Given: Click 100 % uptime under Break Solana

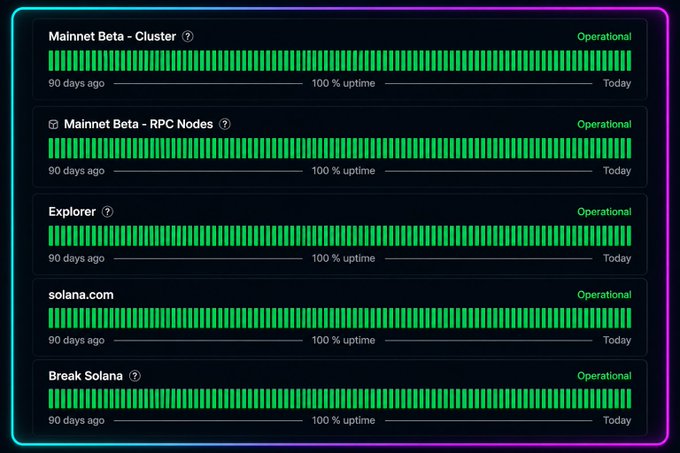Looking at the screenshot, I should coord(343,420).
